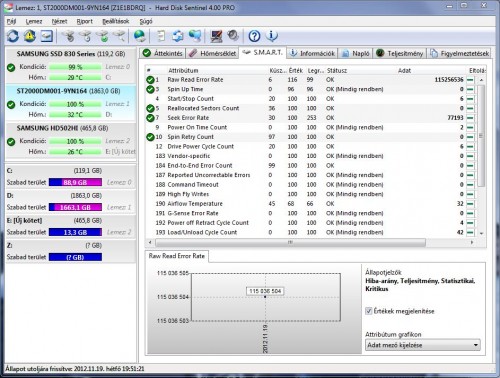
Task: Select the Spin Retry Count row
Action: tap(310, 137)
